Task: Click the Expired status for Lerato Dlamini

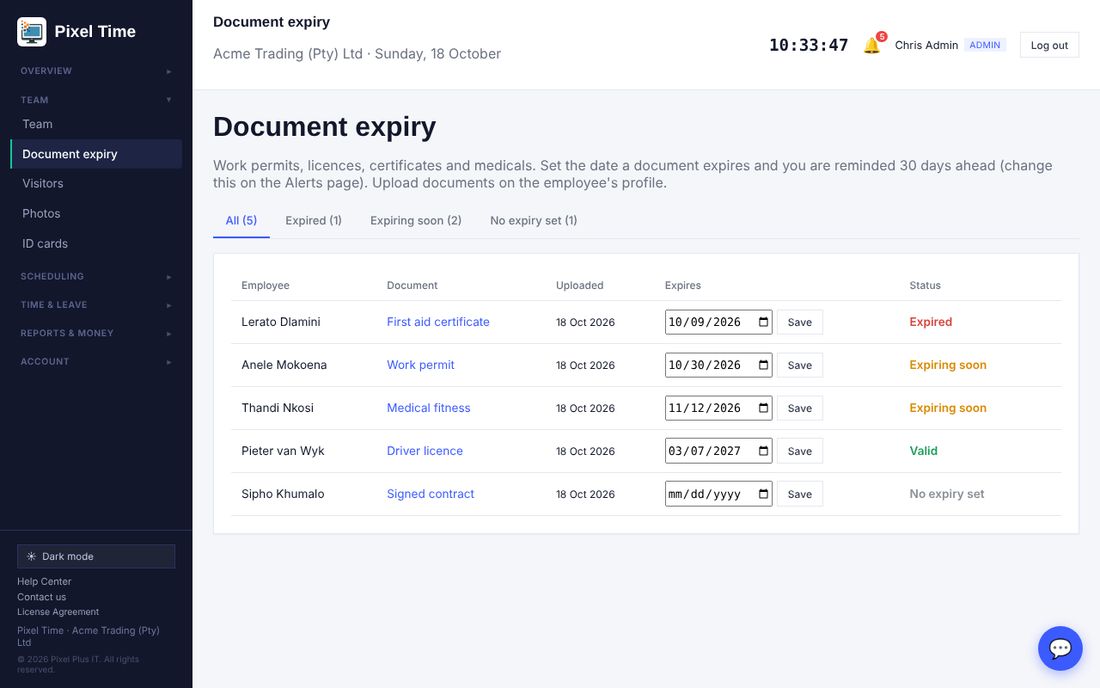Action: [x=931, y=322]
